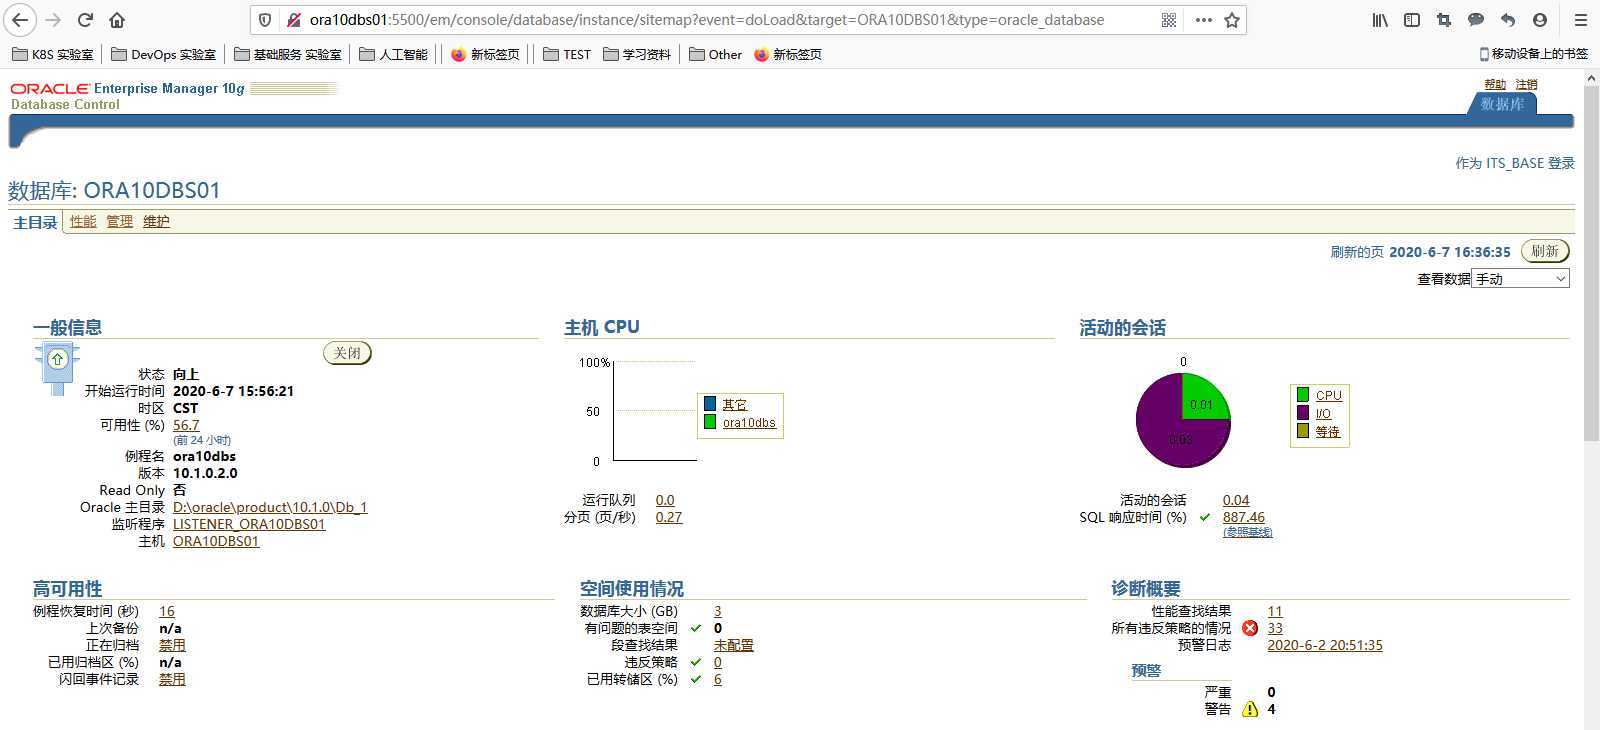Open the 基础服务 实验室 bookmark folder

click(x=288, y=54)
